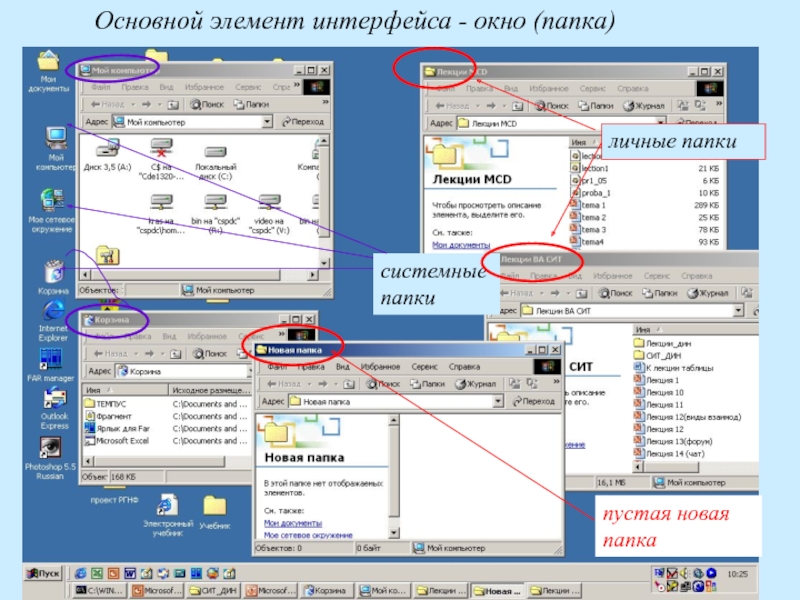The width and height of the screenshot is (800, 600).
Task: Click the Мое сетевое окружение link in Новая папка
Action: 308,535
